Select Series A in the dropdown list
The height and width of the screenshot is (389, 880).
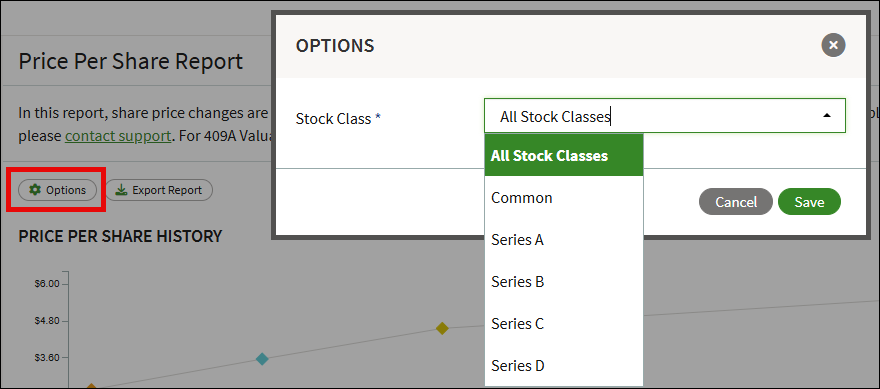[563, 240]
